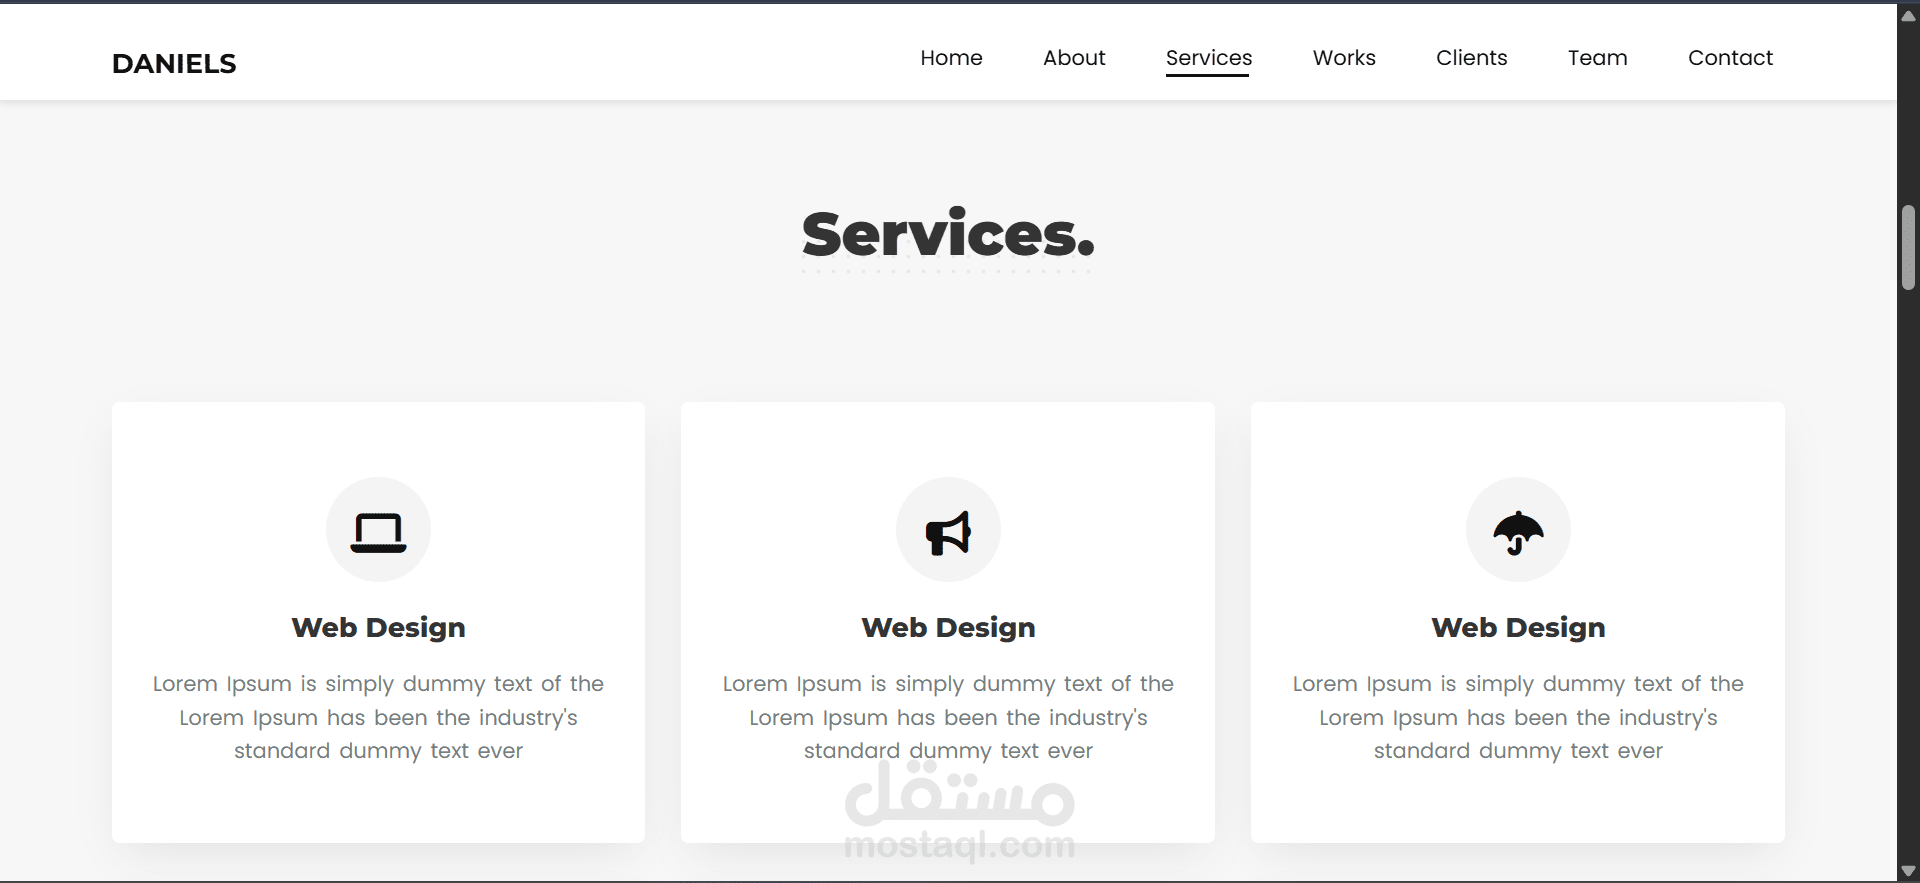1920x883 pixels.
Task: Open the Works nav link
Action: tap(1344, 58)
